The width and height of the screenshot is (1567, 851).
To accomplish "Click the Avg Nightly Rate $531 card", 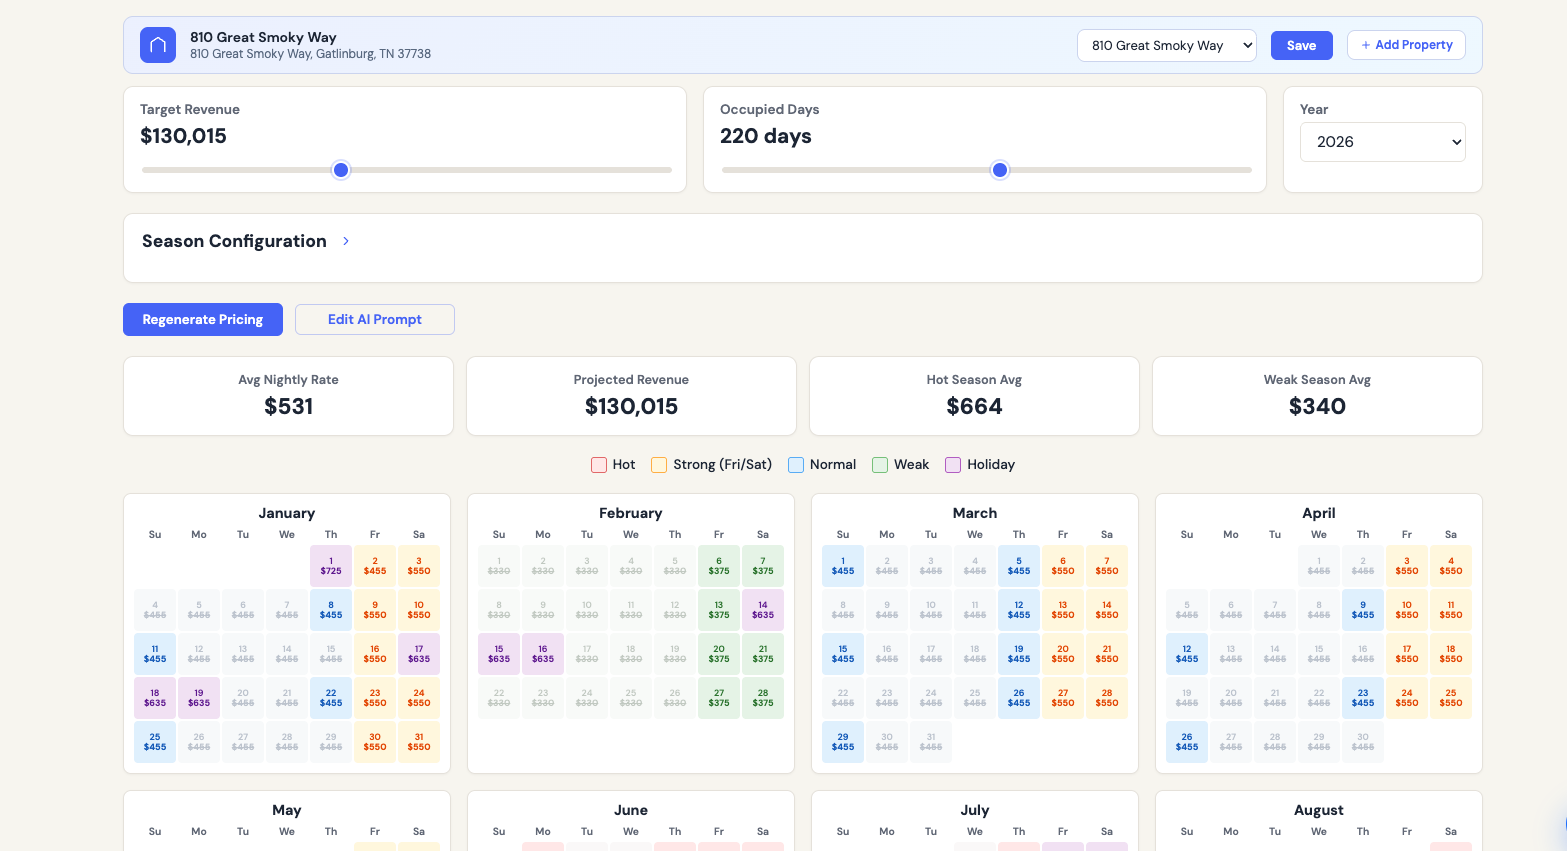I will 288,396.
